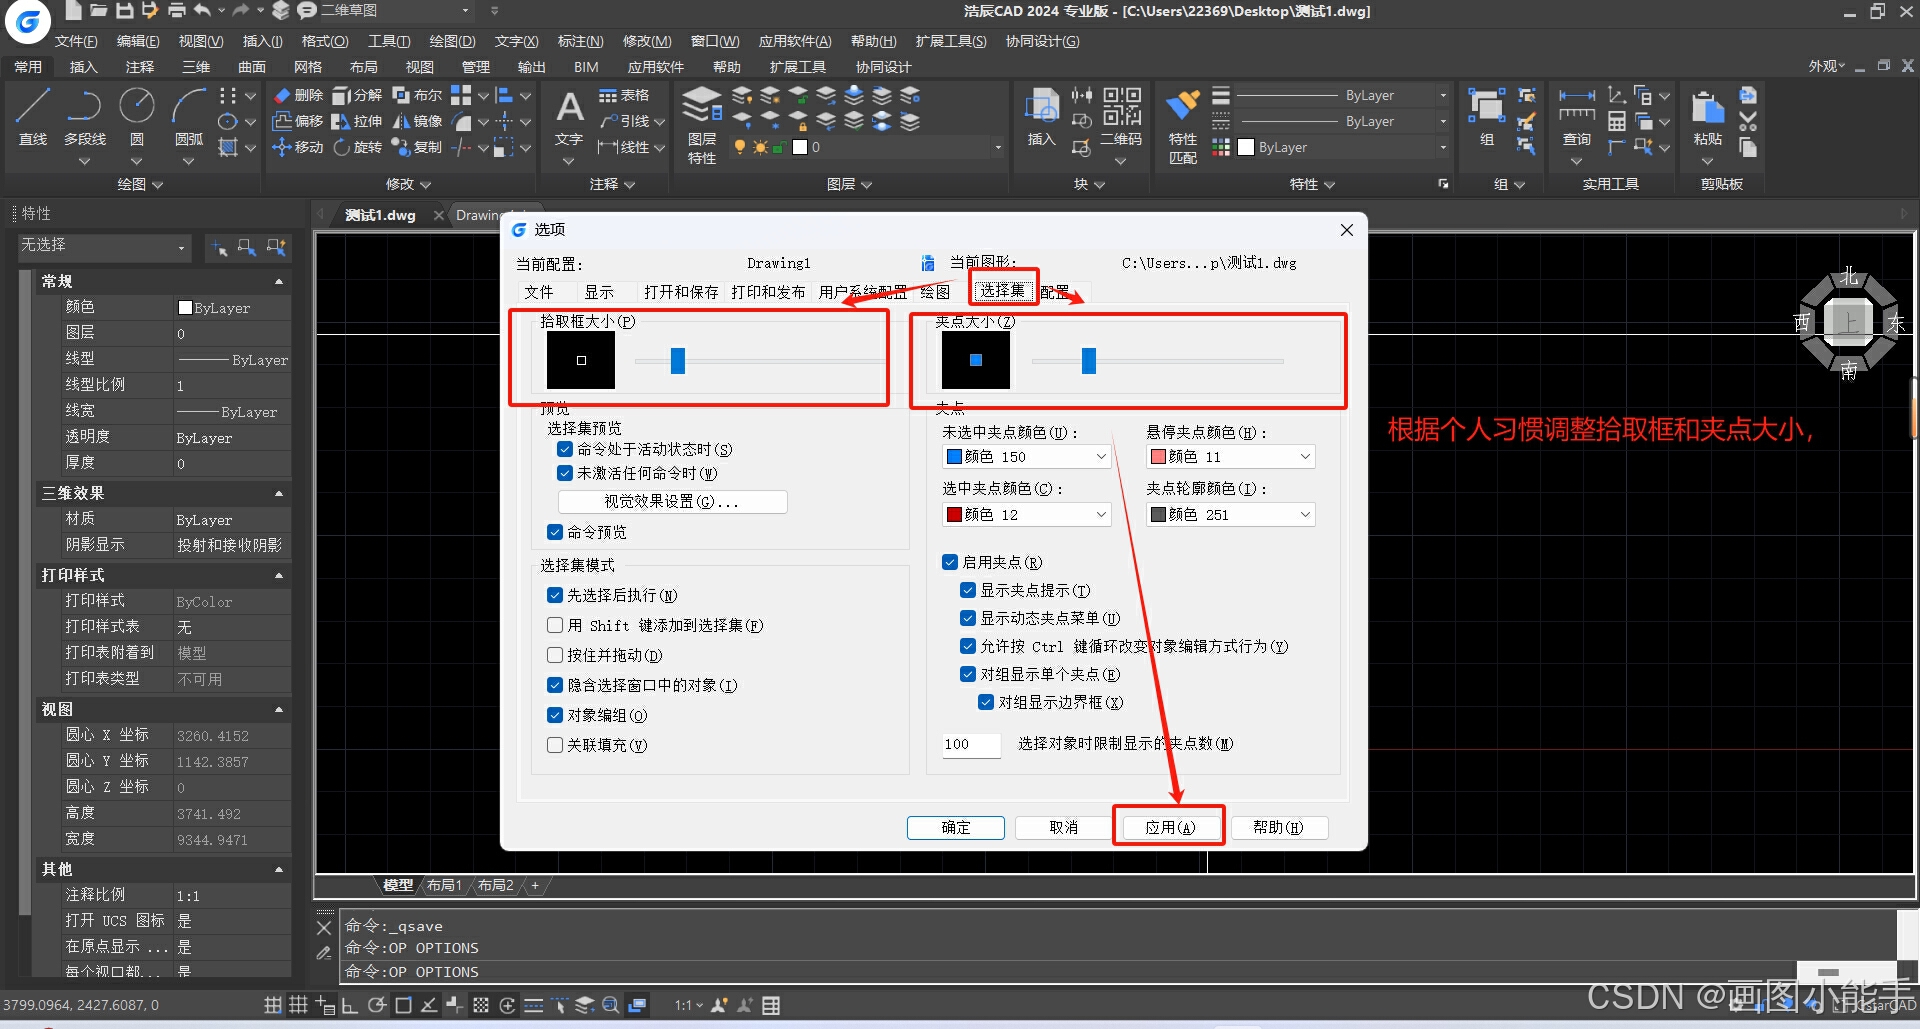Screen dimensions: 1920x1029
Task: Open the 格式(O) menu
Action: coord(325,41)
